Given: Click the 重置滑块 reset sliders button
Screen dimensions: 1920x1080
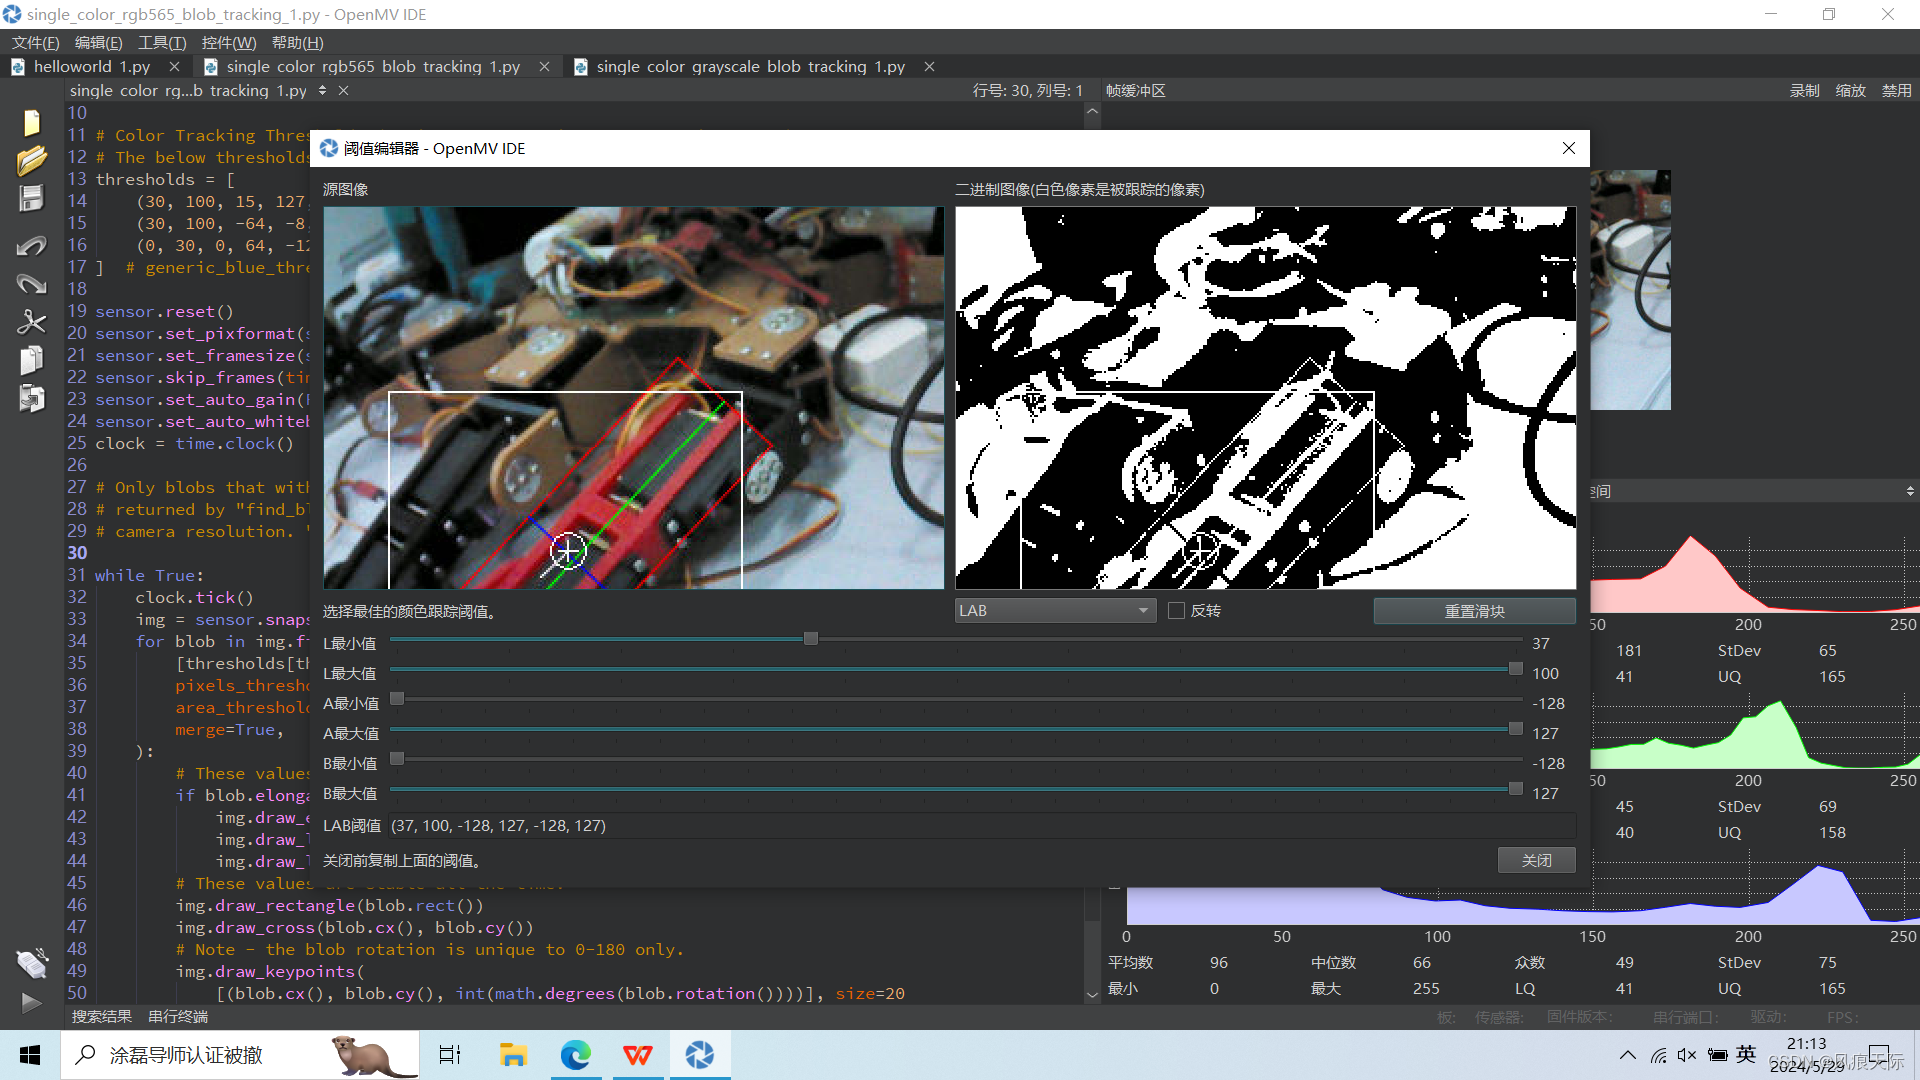Looking at the screenshot, I should point(1474,611).
